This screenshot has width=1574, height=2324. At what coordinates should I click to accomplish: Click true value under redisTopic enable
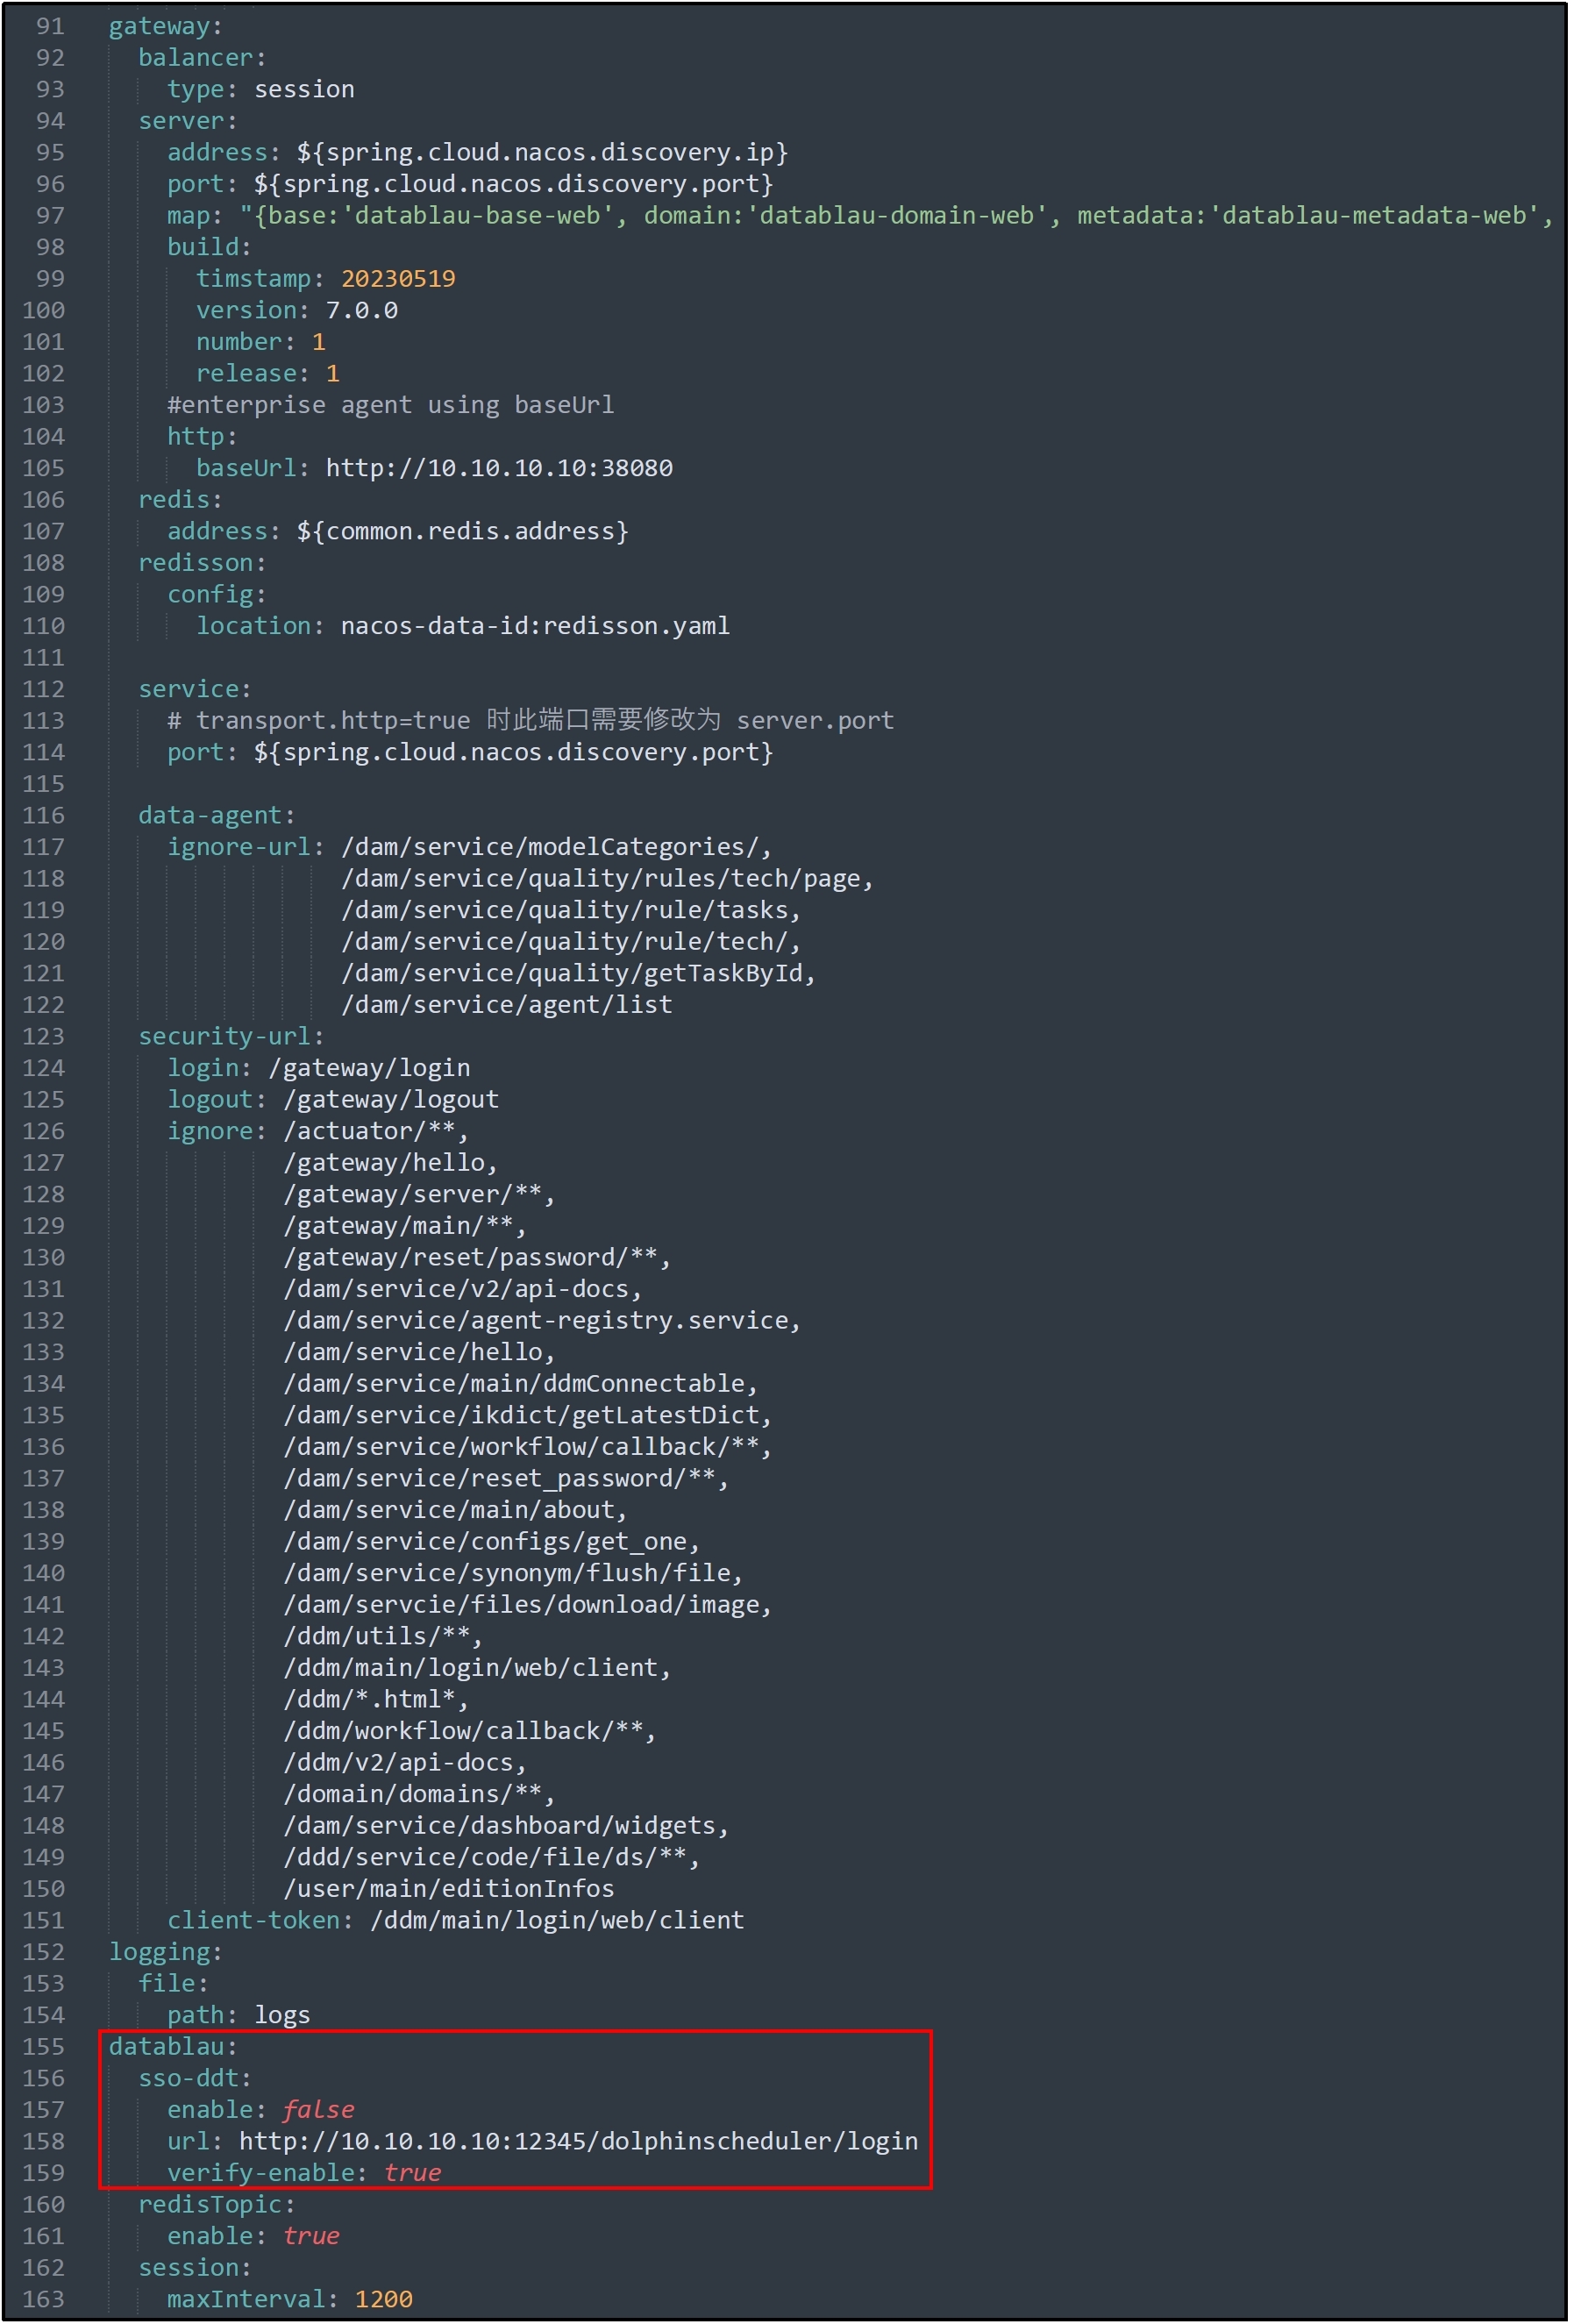[311, 2236]
